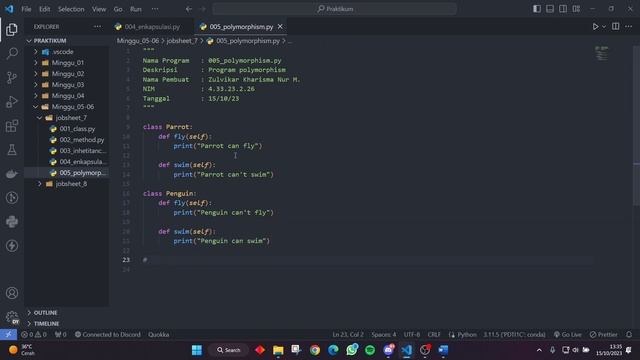This screenshot has width=640, height=360.
Task: Click Quokka status bar item
Action: [158, 335]
